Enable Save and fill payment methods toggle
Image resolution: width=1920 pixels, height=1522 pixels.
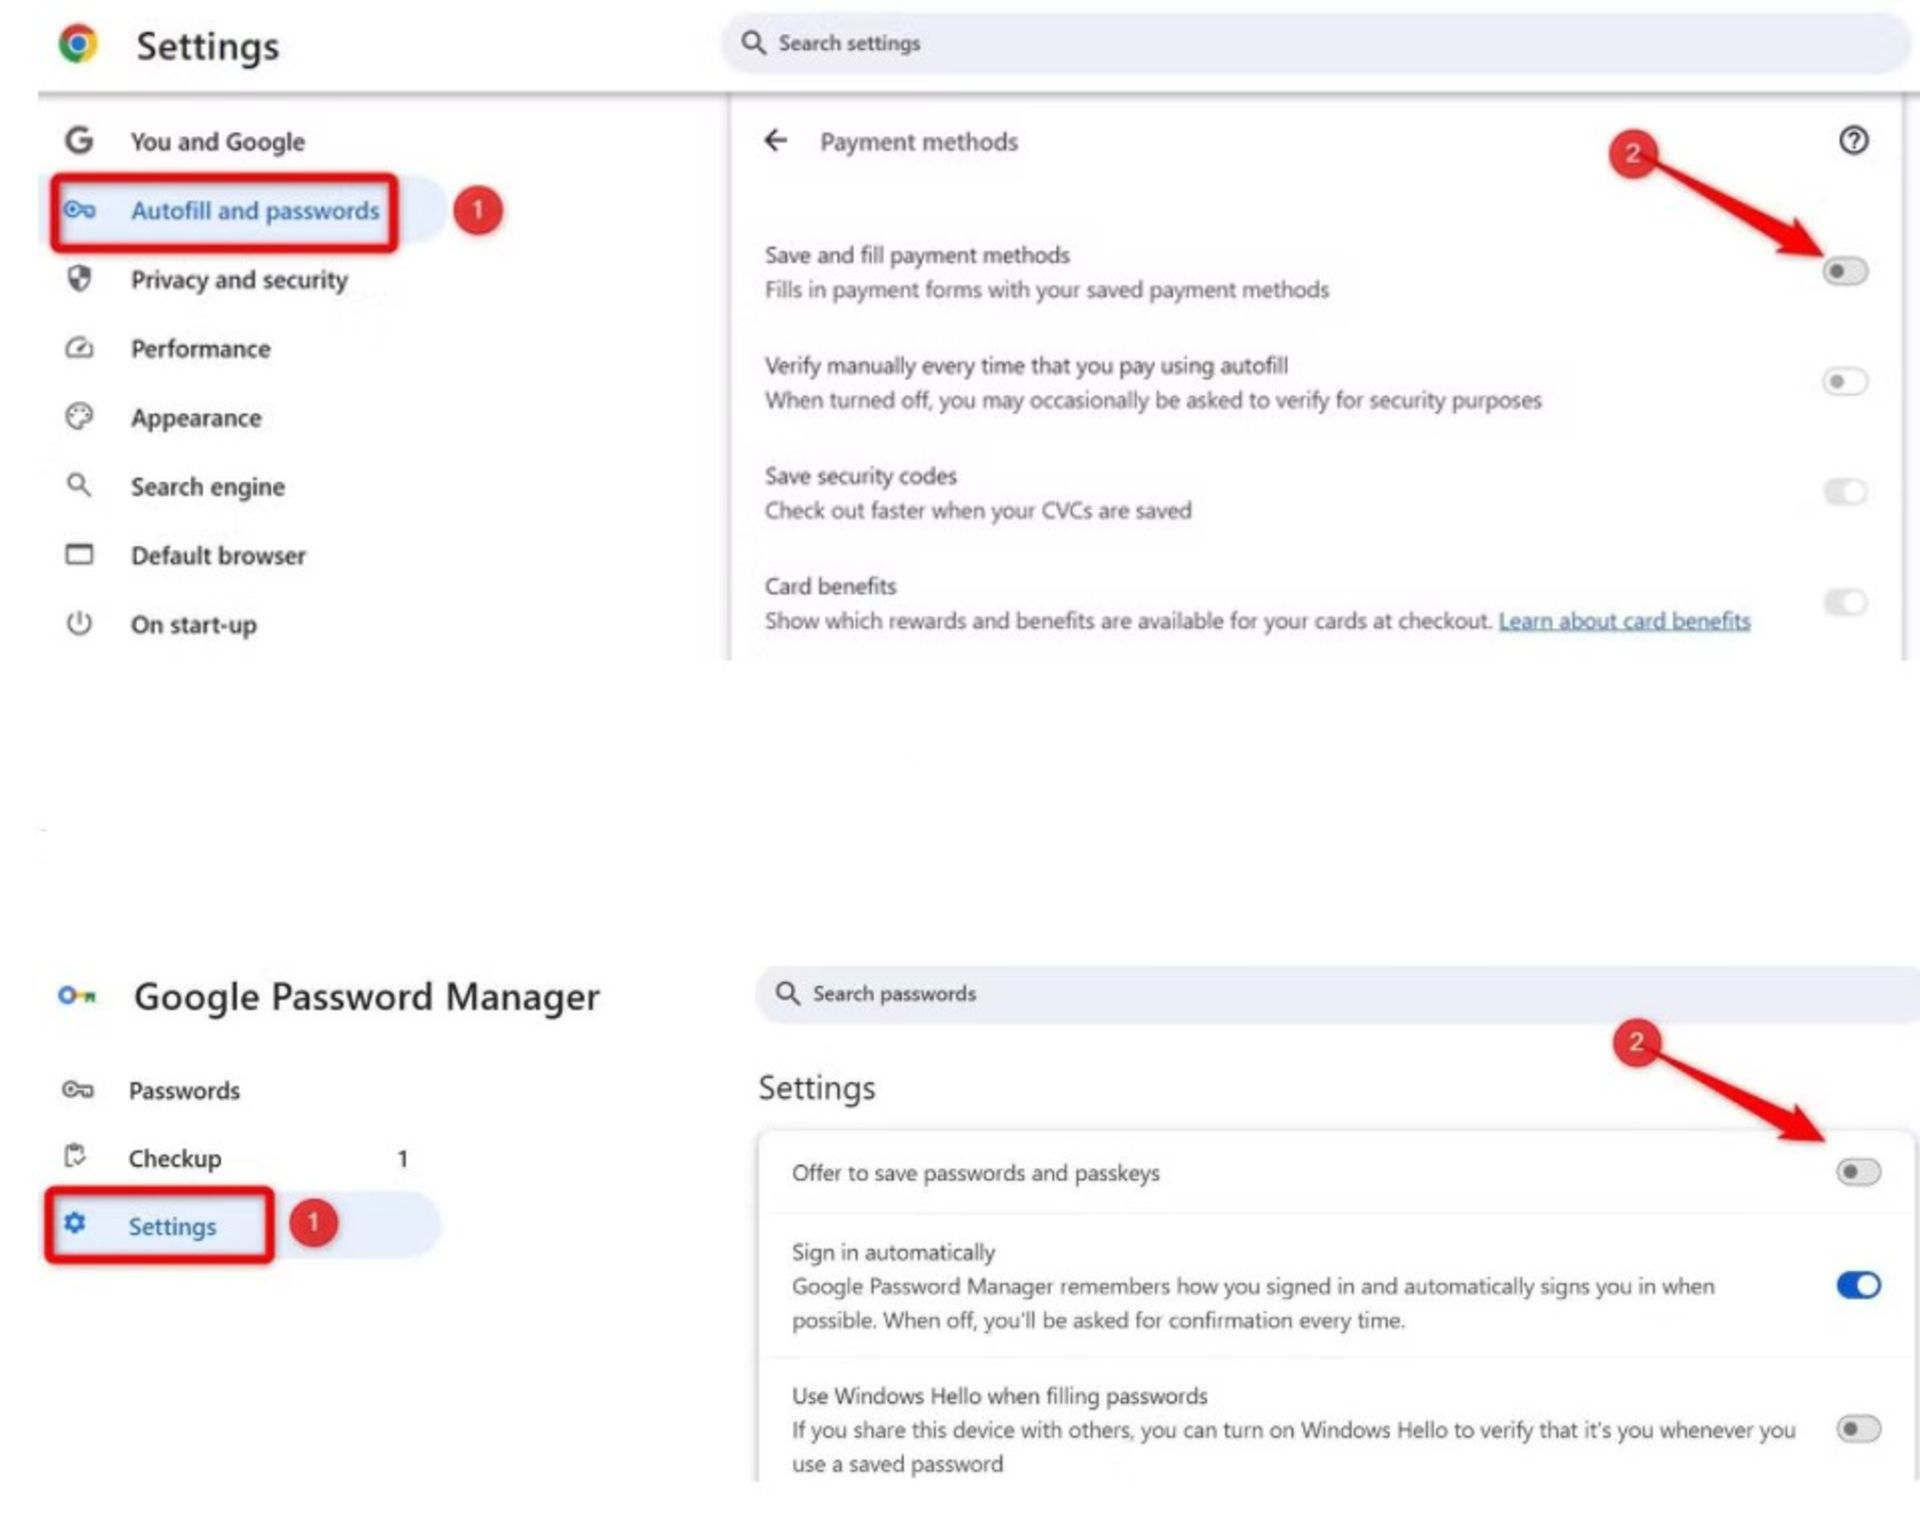[x=1844, y=271]
